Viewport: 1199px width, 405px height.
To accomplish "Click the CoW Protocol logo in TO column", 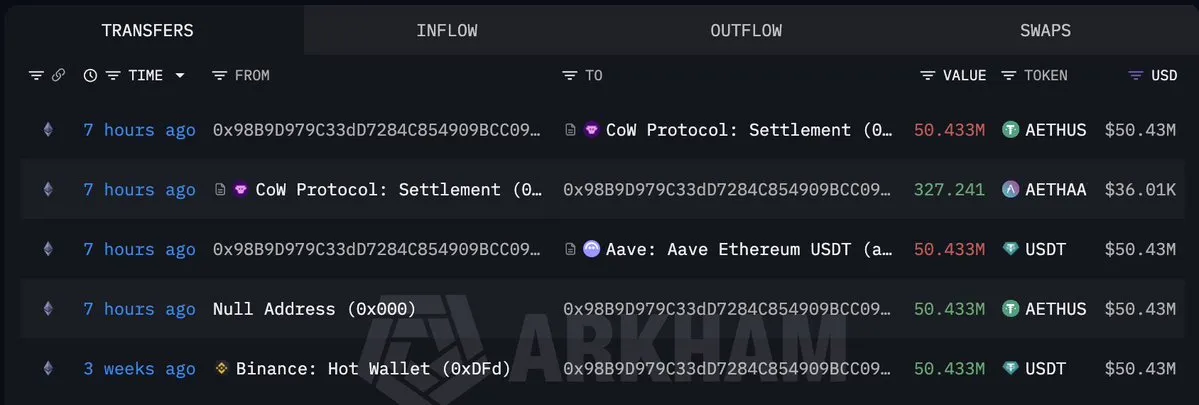I will [592, 130].
